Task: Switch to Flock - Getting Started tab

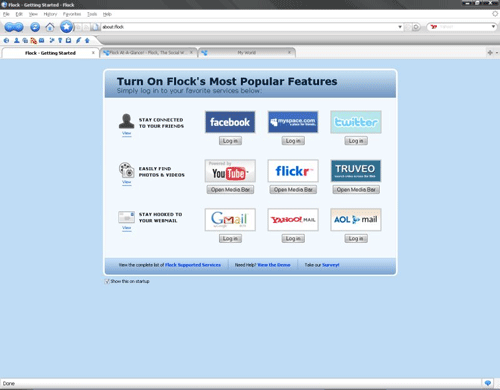Action: (50, 53)
